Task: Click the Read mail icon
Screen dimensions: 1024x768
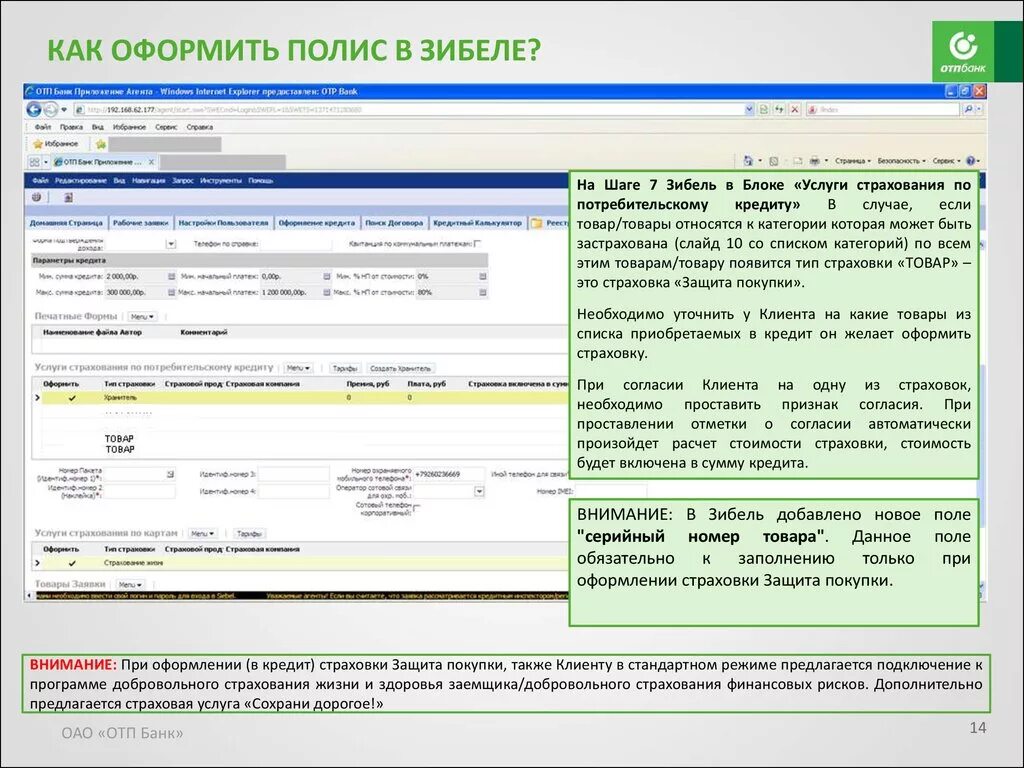Action: coord(797,161)
